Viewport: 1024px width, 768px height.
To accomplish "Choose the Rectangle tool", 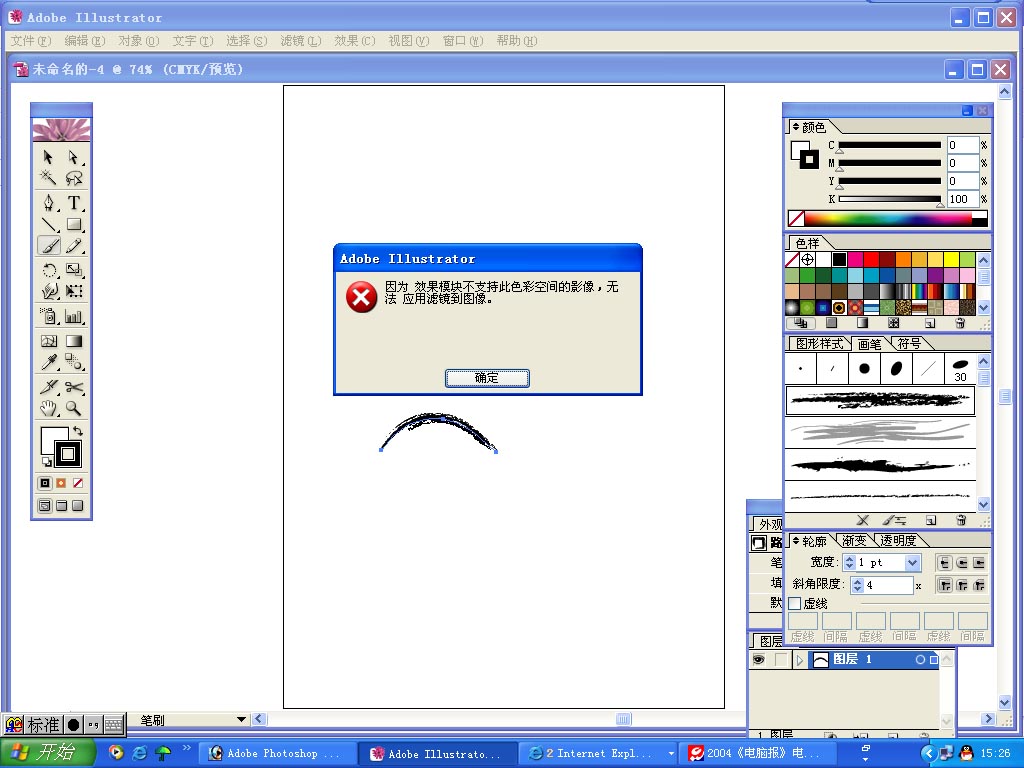I will (x=73, y=224).
